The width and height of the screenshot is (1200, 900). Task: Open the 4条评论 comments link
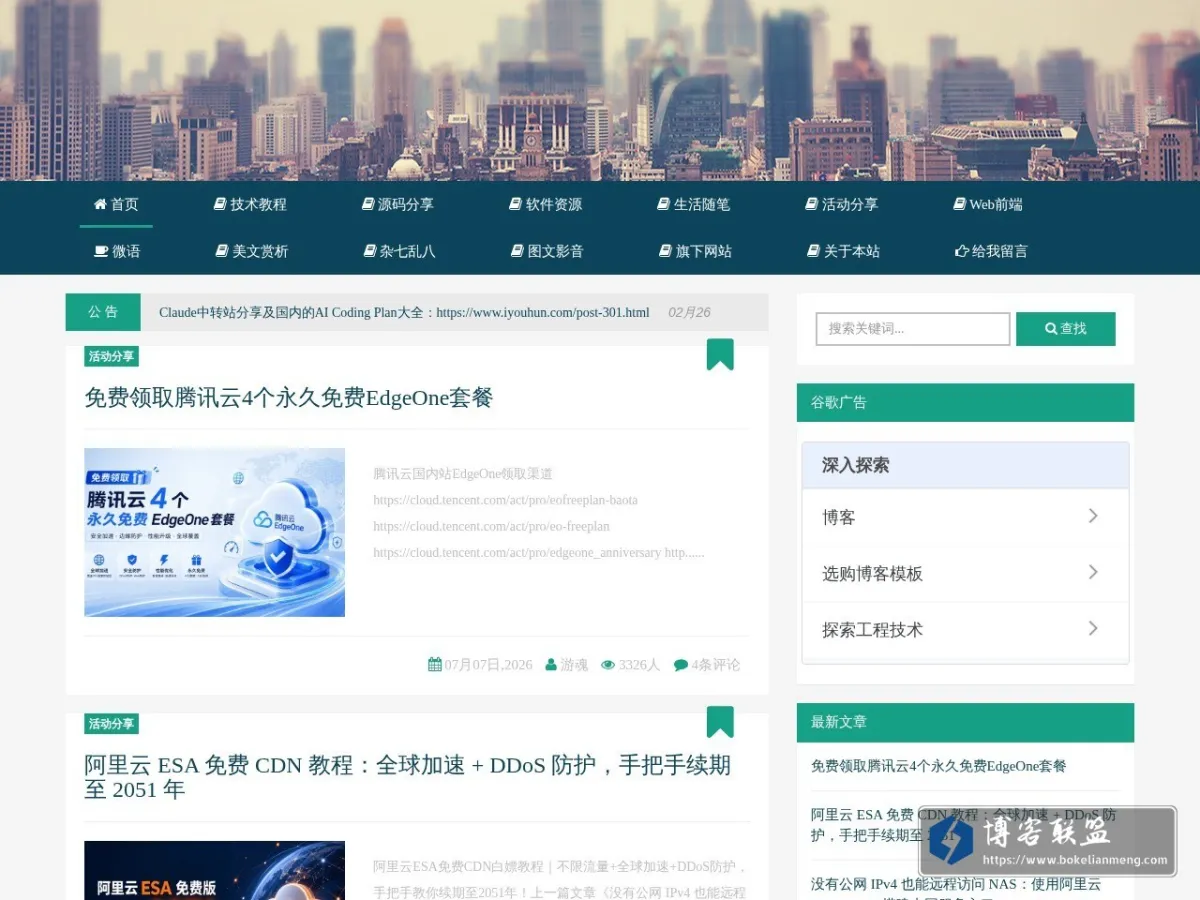[716, 664]
